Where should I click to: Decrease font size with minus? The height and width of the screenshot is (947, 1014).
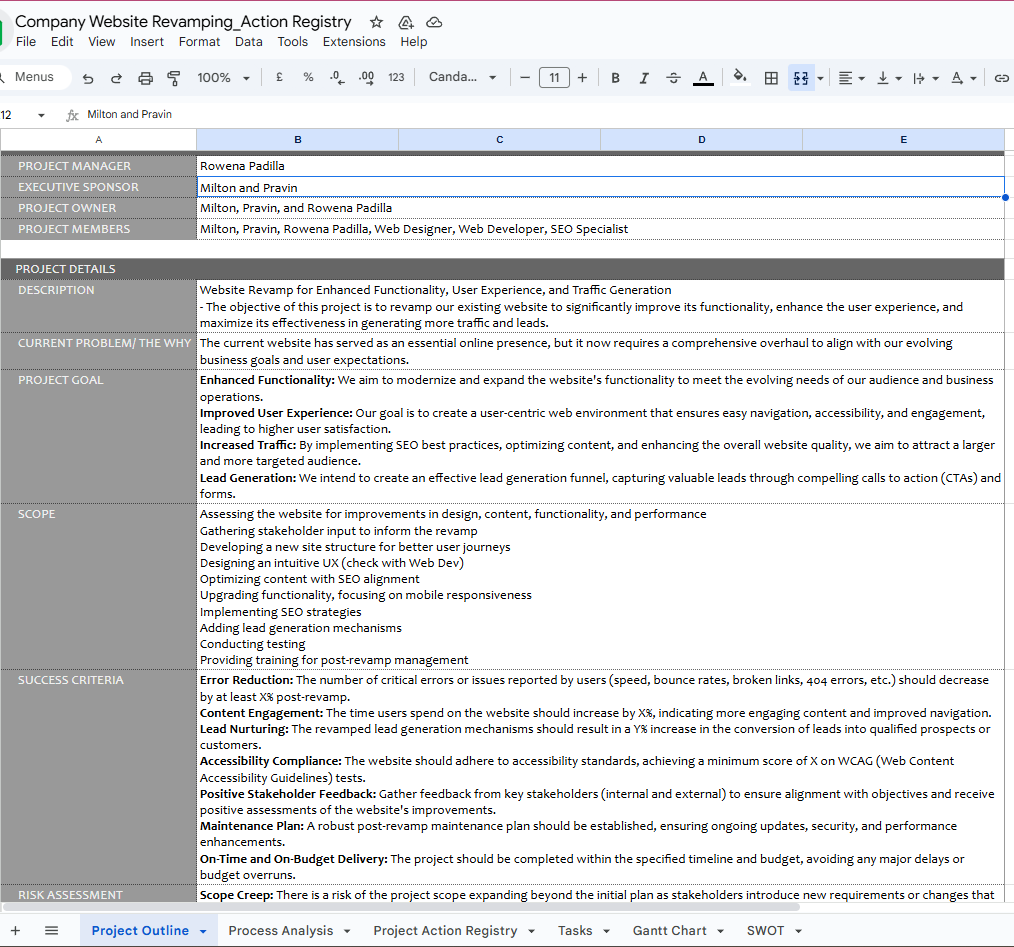click(524, 78)
